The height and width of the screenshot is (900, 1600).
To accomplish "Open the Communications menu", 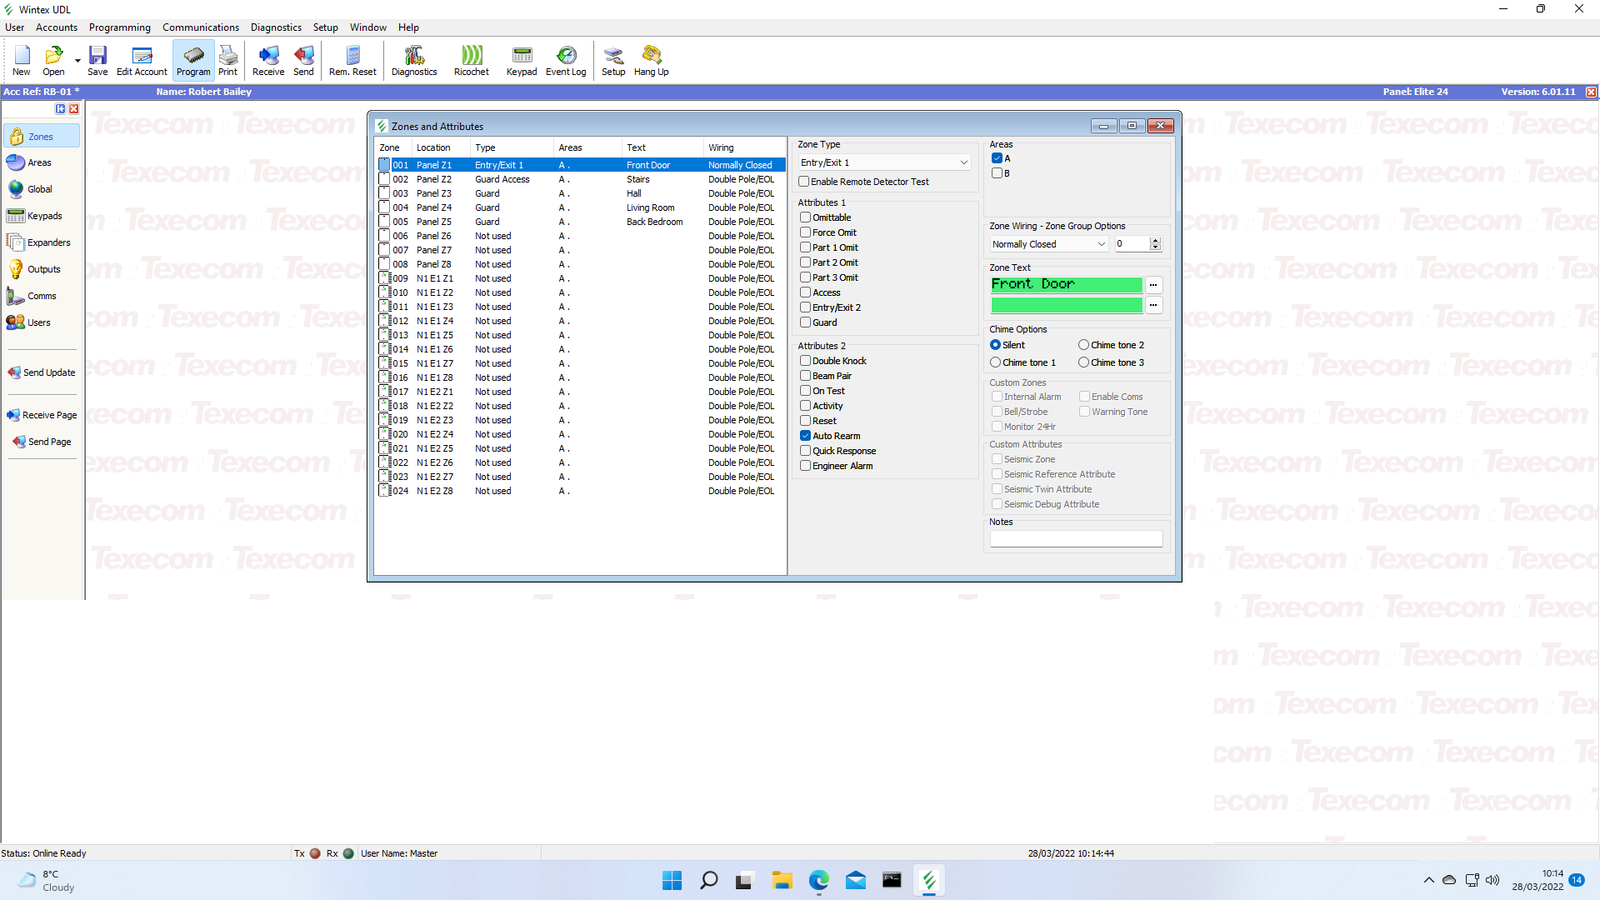I will (x=200, y=27).
